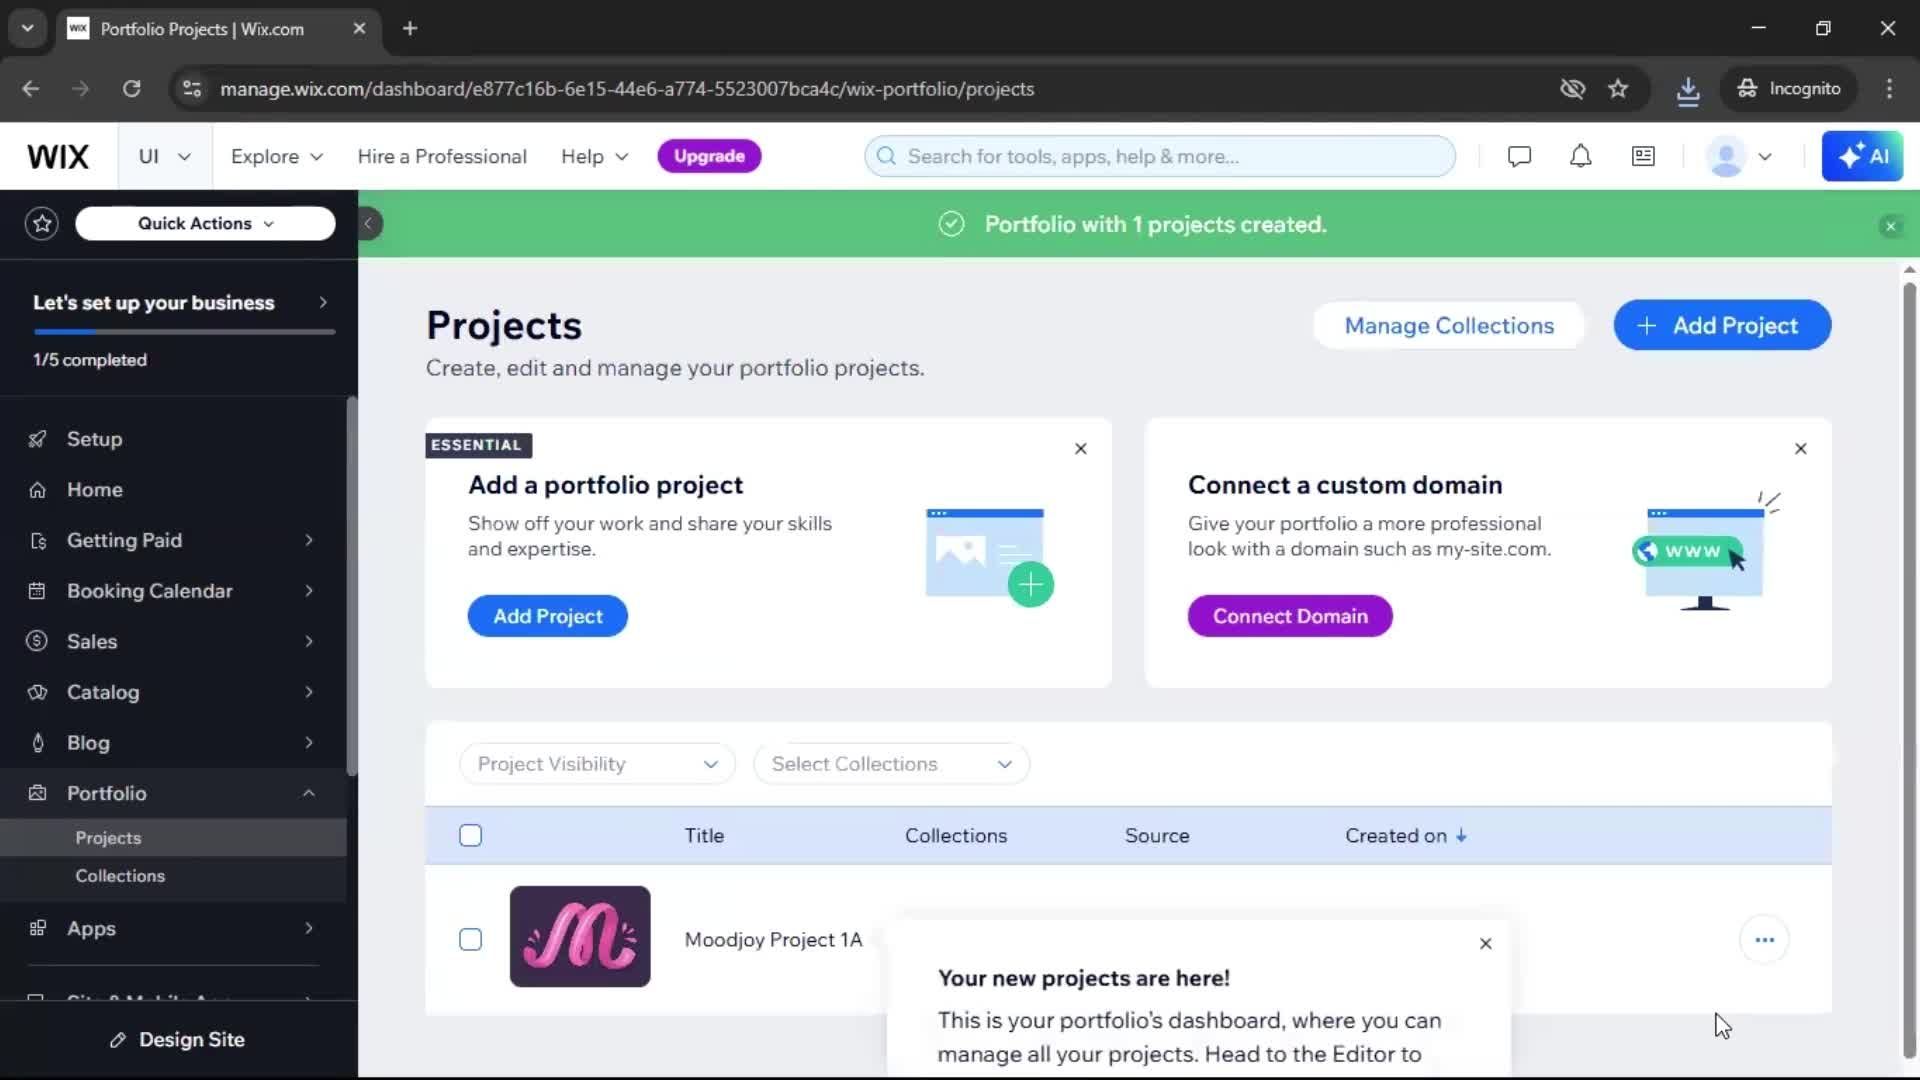Open the Hire a Professional menu
This screenshot has height=1080, width=1920.
(x=442, y=156)
